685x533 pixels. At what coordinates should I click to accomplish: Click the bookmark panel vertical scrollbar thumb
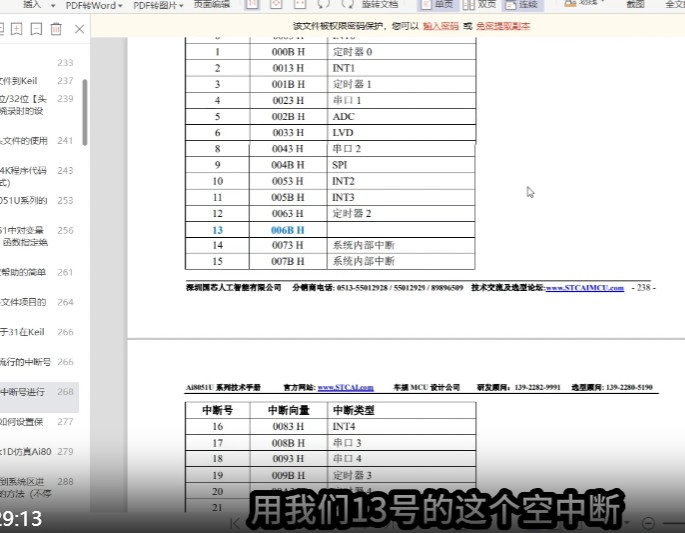point(85,112)
